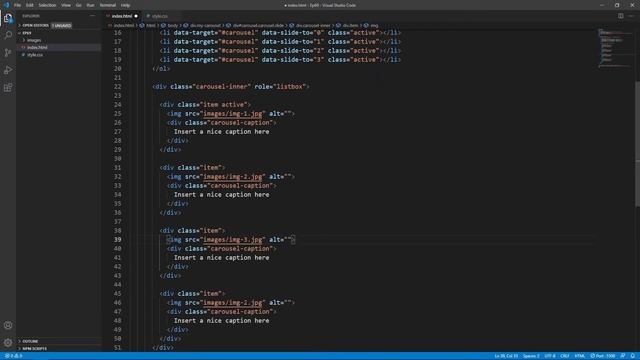Click the editor vertical scrollbar thumb

pyautogui.click(x=637, y=143)
